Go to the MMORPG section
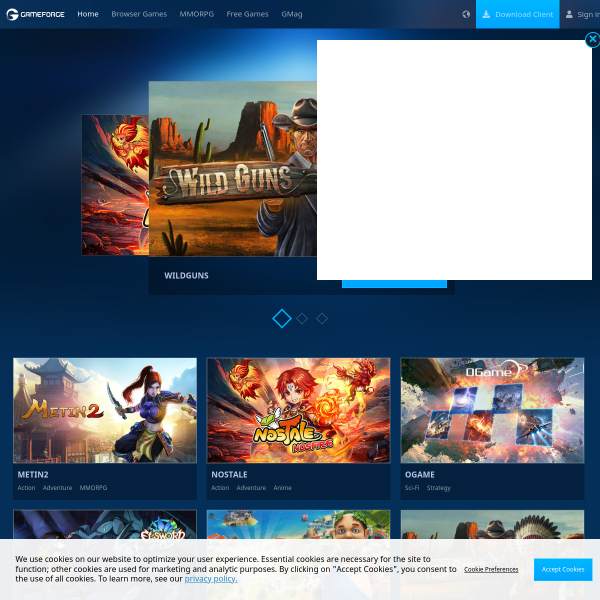This screenshot has height=600, width=600. (x=196, y=14)
